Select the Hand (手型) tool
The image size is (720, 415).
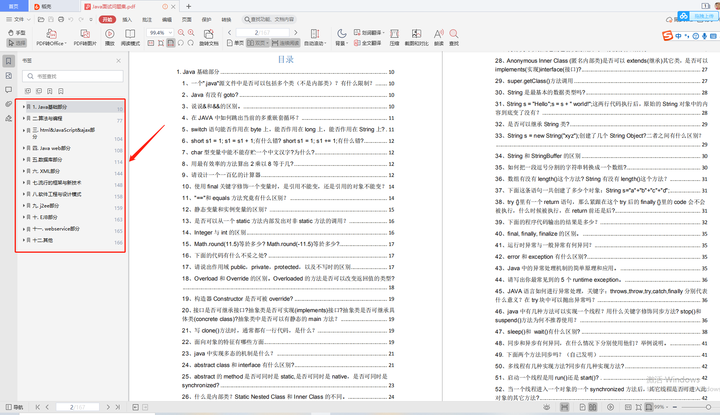[x=17, y=33]
